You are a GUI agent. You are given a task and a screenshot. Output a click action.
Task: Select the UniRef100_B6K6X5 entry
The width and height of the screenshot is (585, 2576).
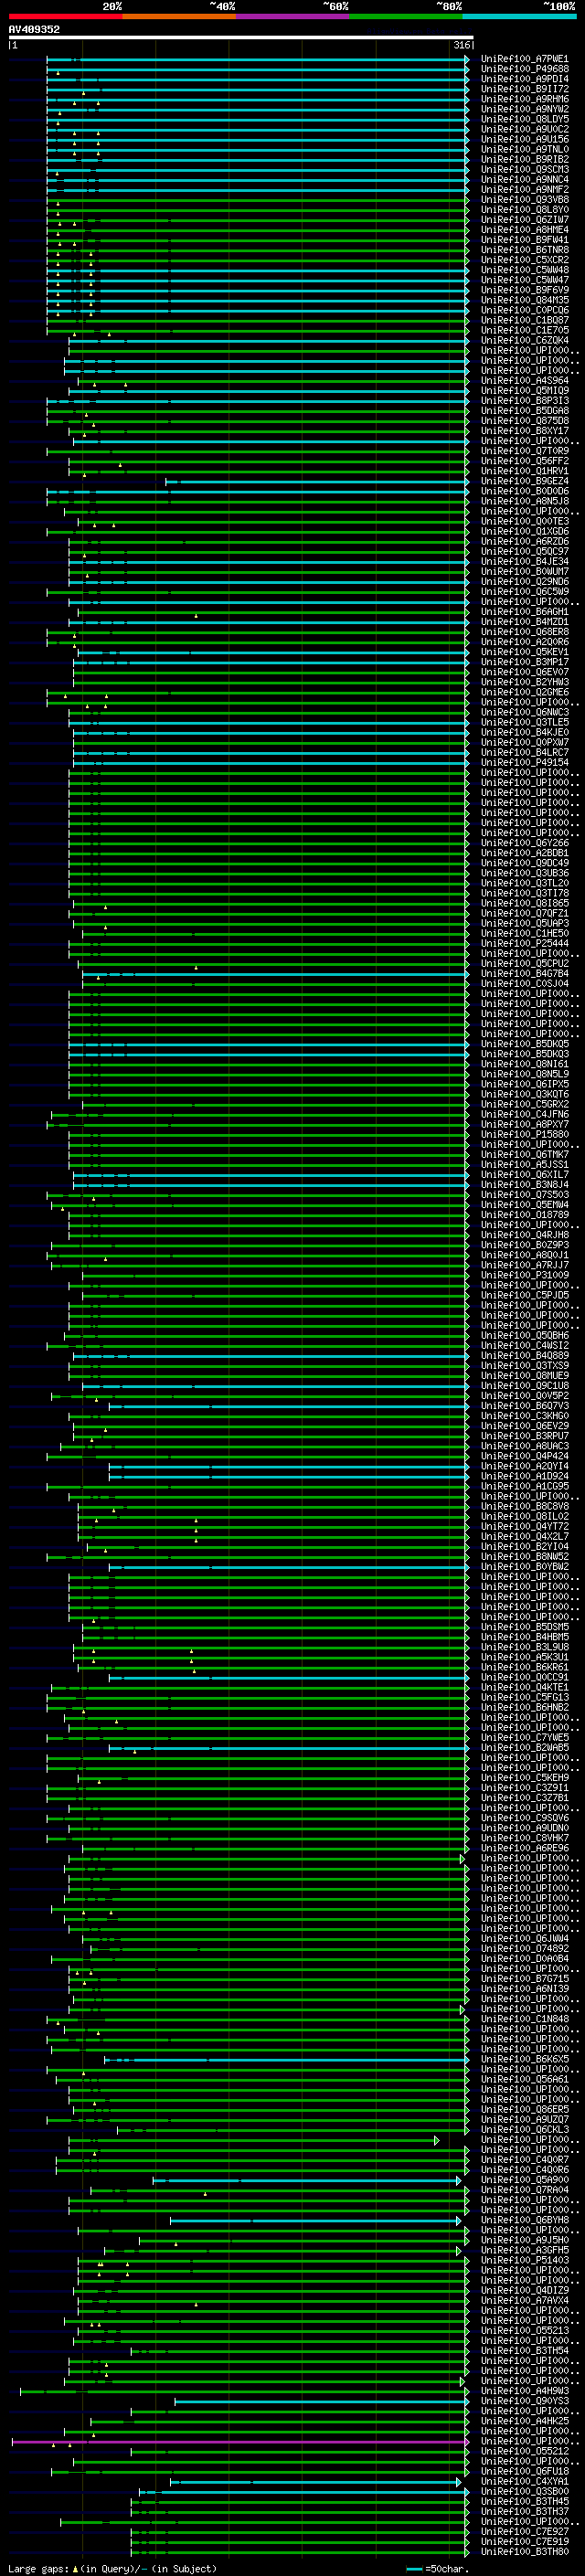coord(524,2060)
